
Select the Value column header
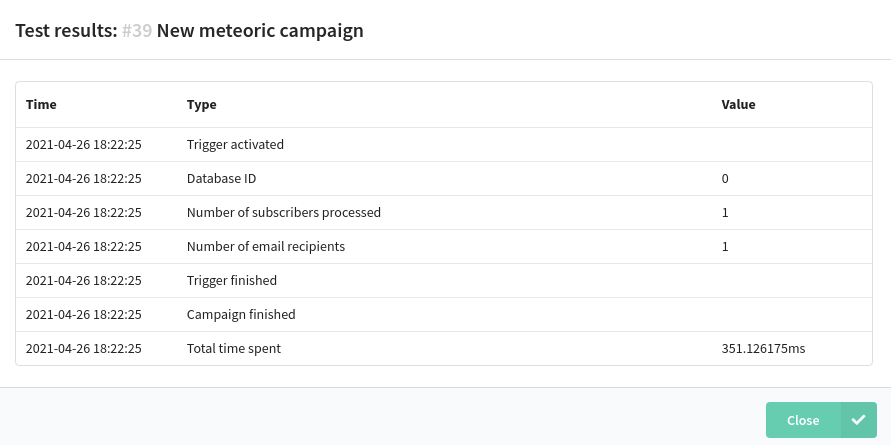(x=738, y=105)
